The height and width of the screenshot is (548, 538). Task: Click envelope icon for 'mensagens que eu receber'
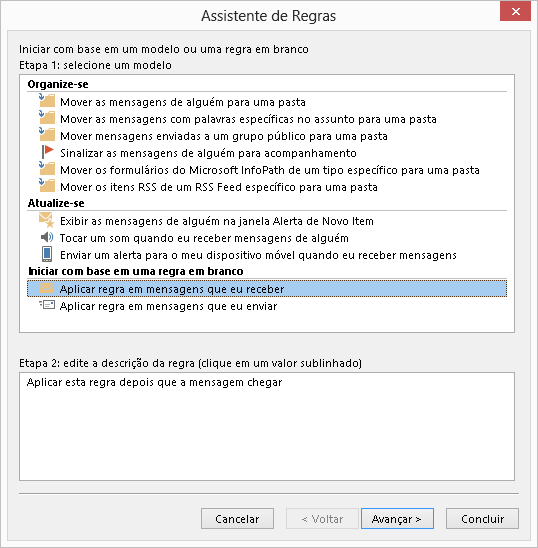pyautogui.click(x=46, y=288)
